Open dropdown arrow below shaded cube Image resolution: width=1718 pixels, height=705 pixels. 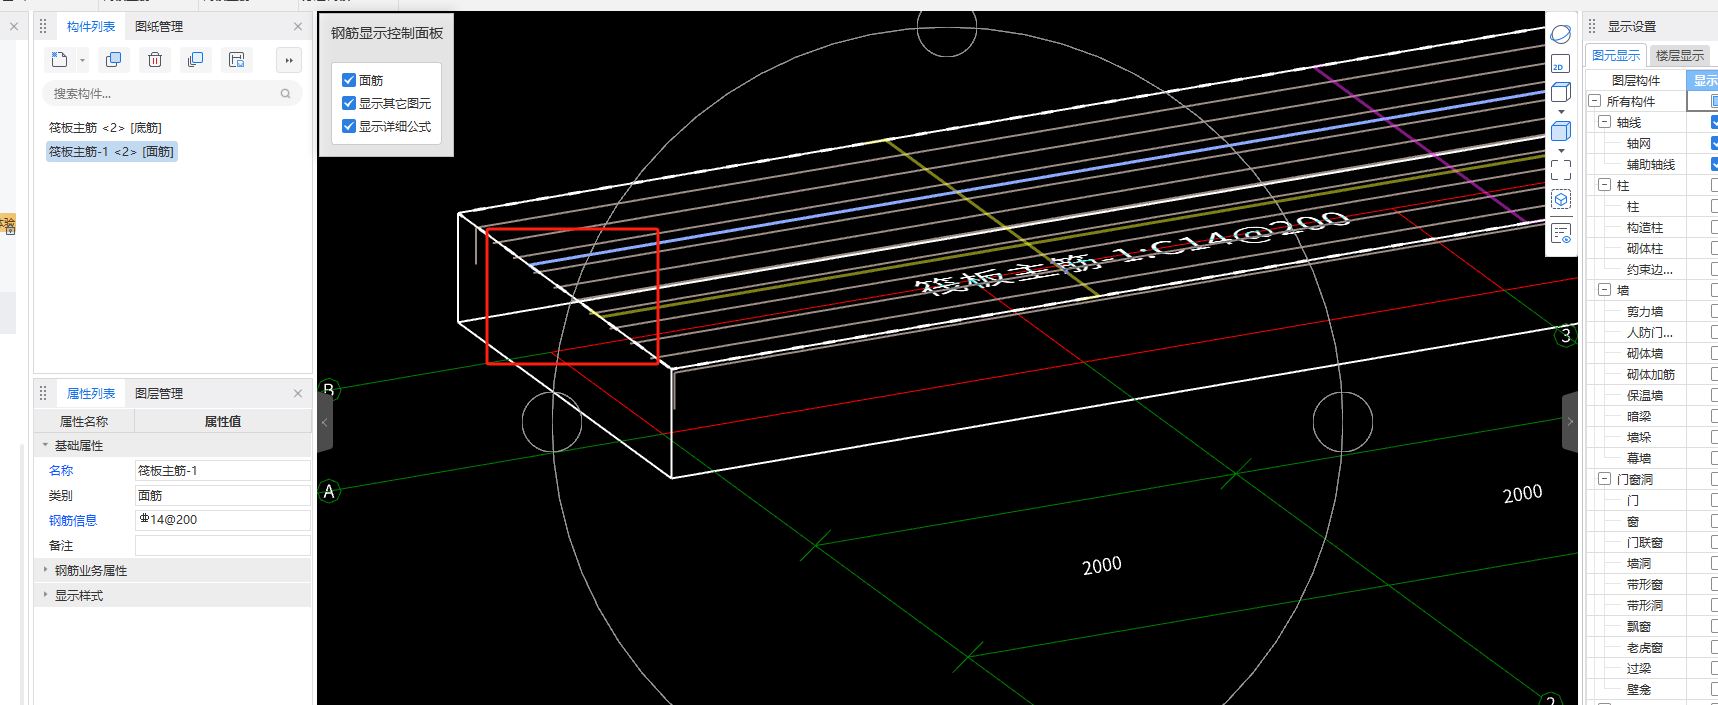tap(1561, 151)
